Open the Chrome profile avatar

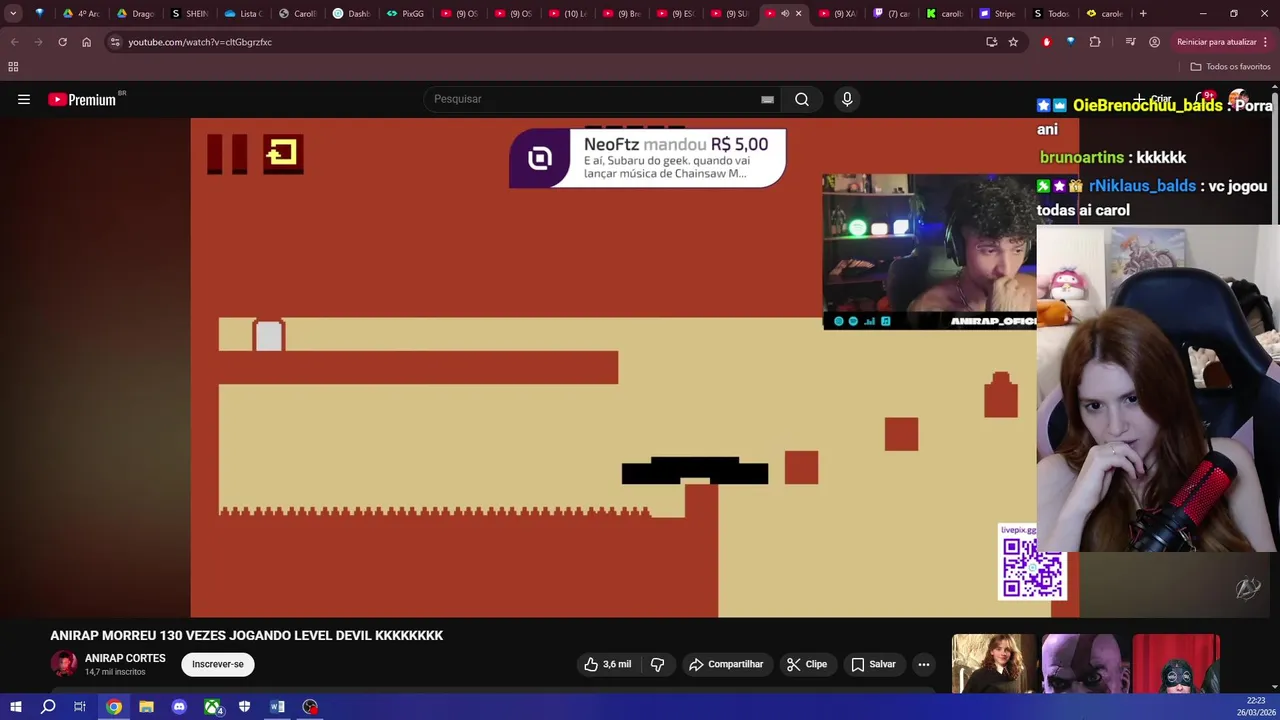pyautogui.click(x=1154, y=42)
